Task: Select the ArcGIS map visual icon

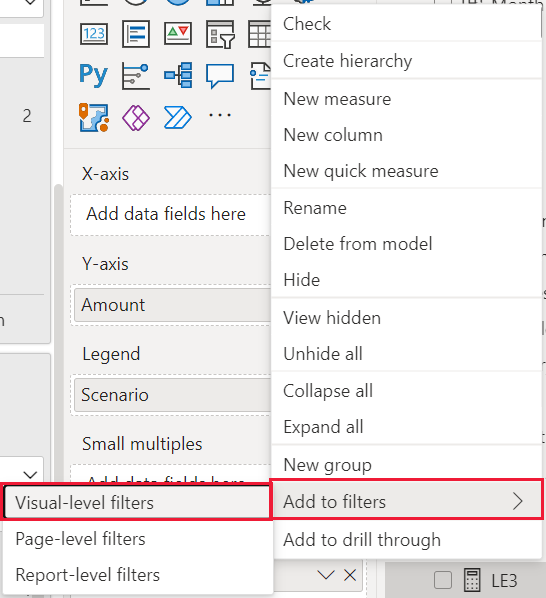Action: (x=94, y=117)
